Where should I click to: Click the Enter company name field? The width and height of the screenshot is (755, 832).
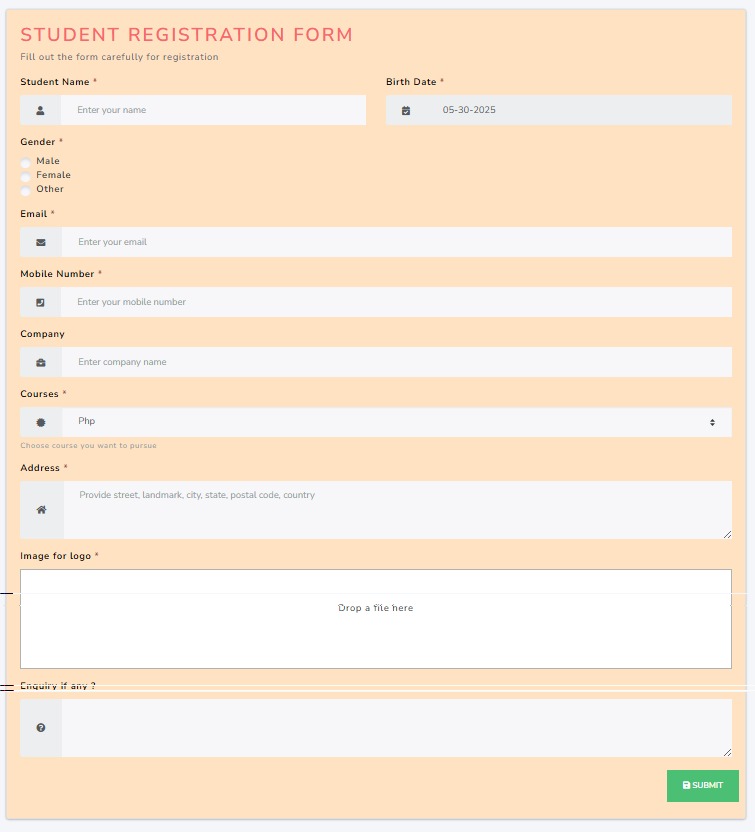(396, 362)
